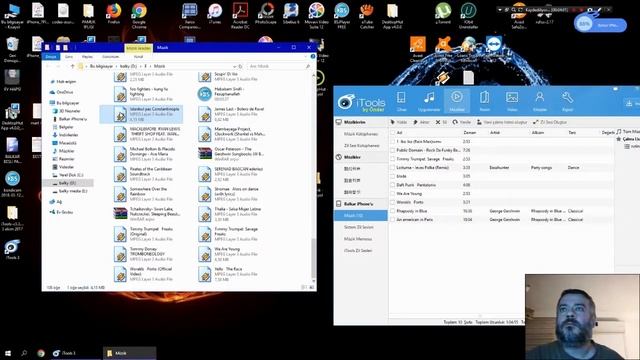This screenshot has width=640, height=360.
Task: Check the Timmy Trumpet, Savage - Freaks song
Action: click(393, 159)
